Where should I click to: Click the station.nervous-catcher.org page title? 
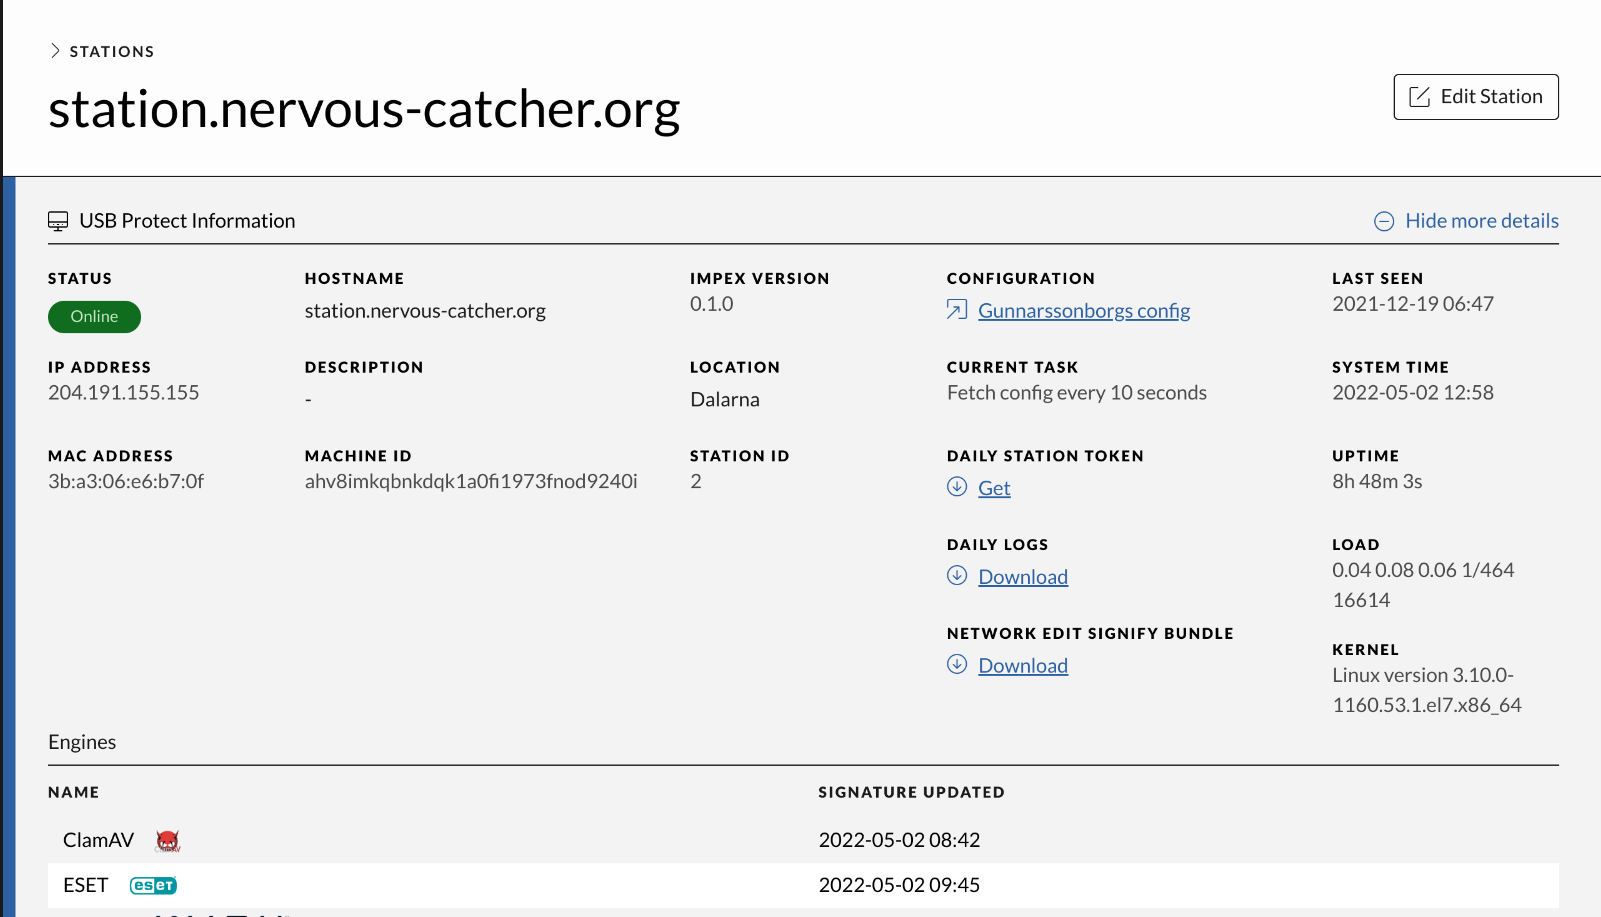(x=364, y=109)
